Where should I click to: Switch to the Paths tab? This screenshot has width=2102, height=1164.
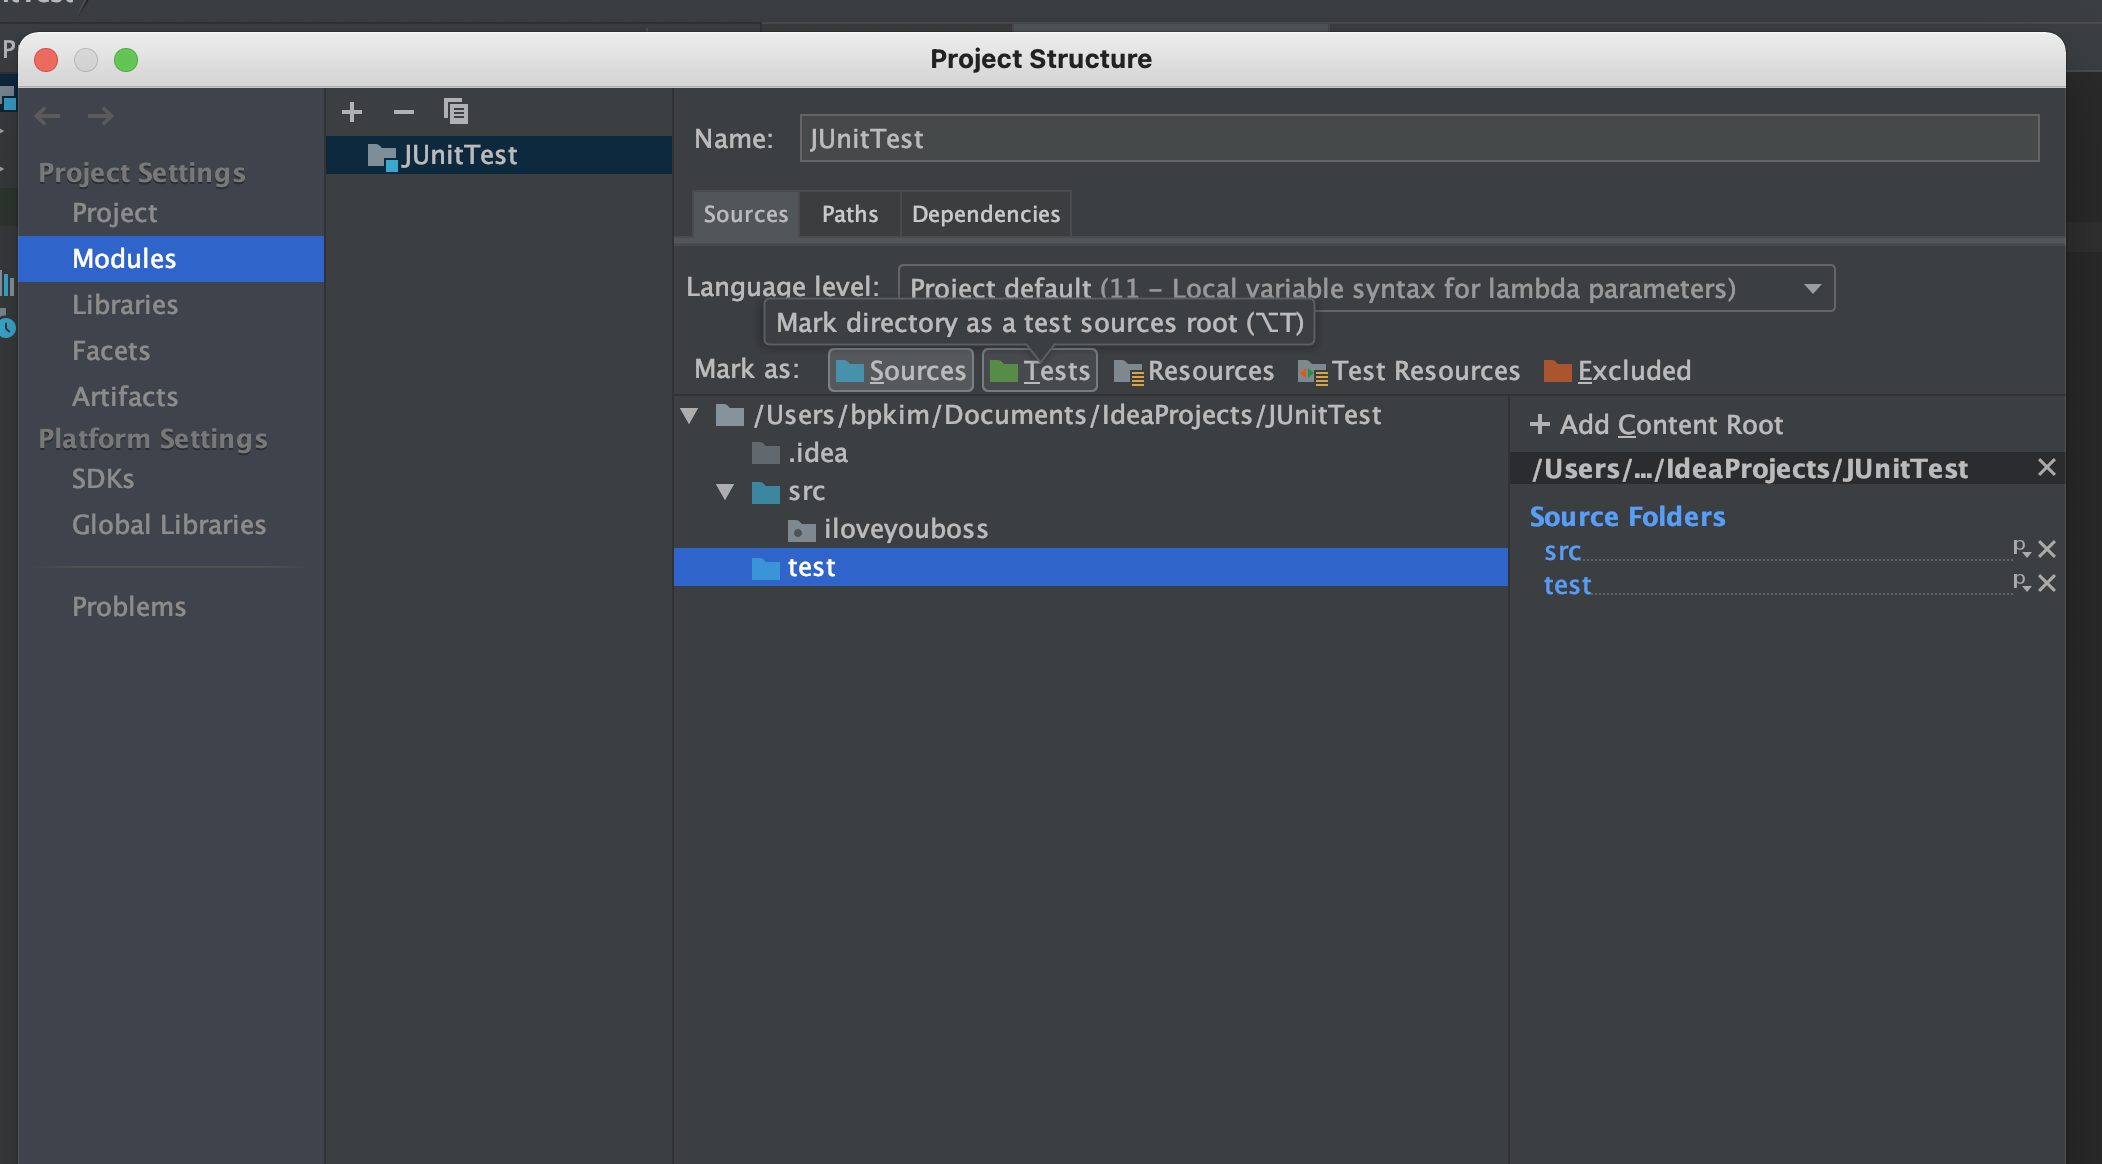coord(850,214)
